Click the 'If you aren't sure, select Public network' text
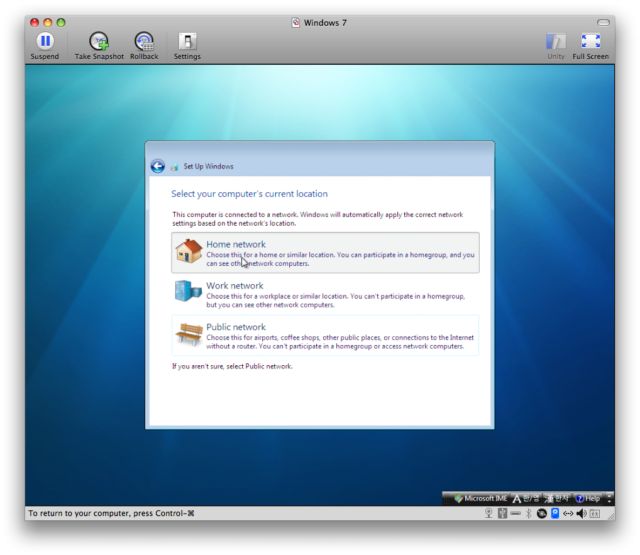 click(x=232, y=366)
